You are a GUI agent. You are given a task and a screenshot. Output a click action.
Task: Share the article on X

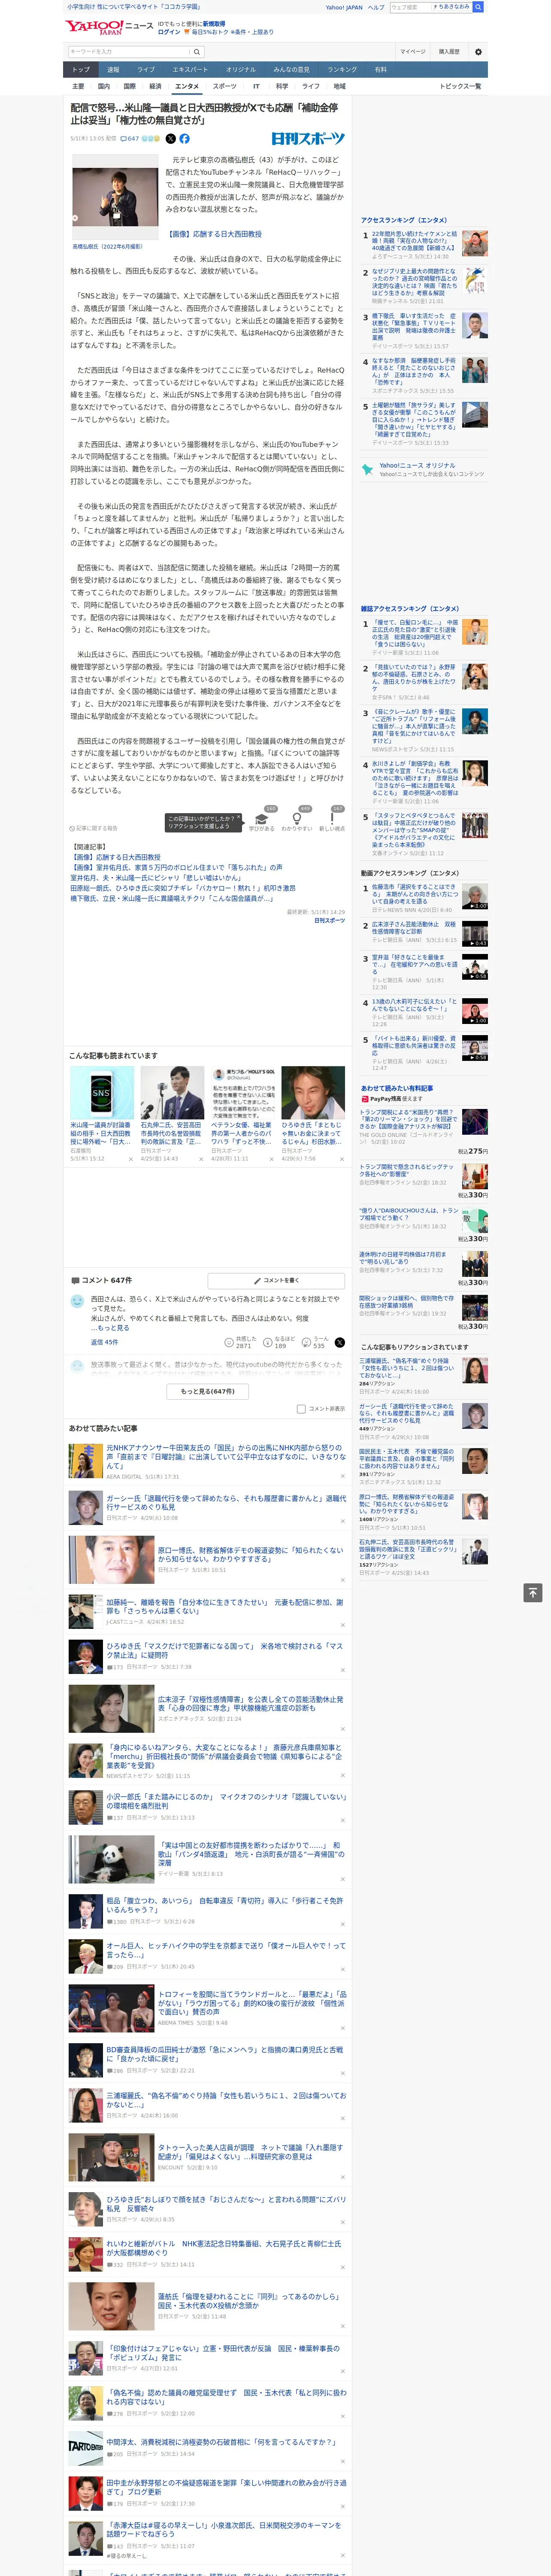pos(170,139)
